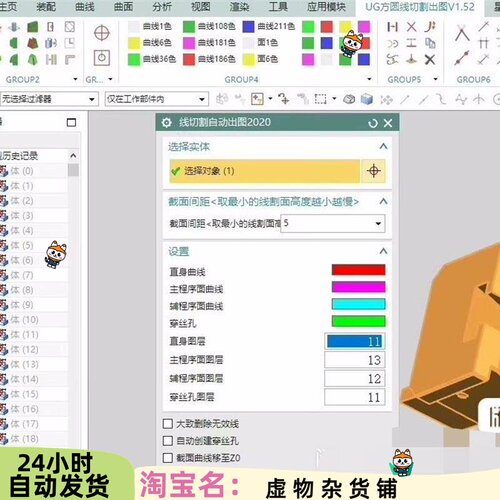Click the large scissors-like icon in GROUP6
Viewport: 500px width, 500px height.
[462, 33]
